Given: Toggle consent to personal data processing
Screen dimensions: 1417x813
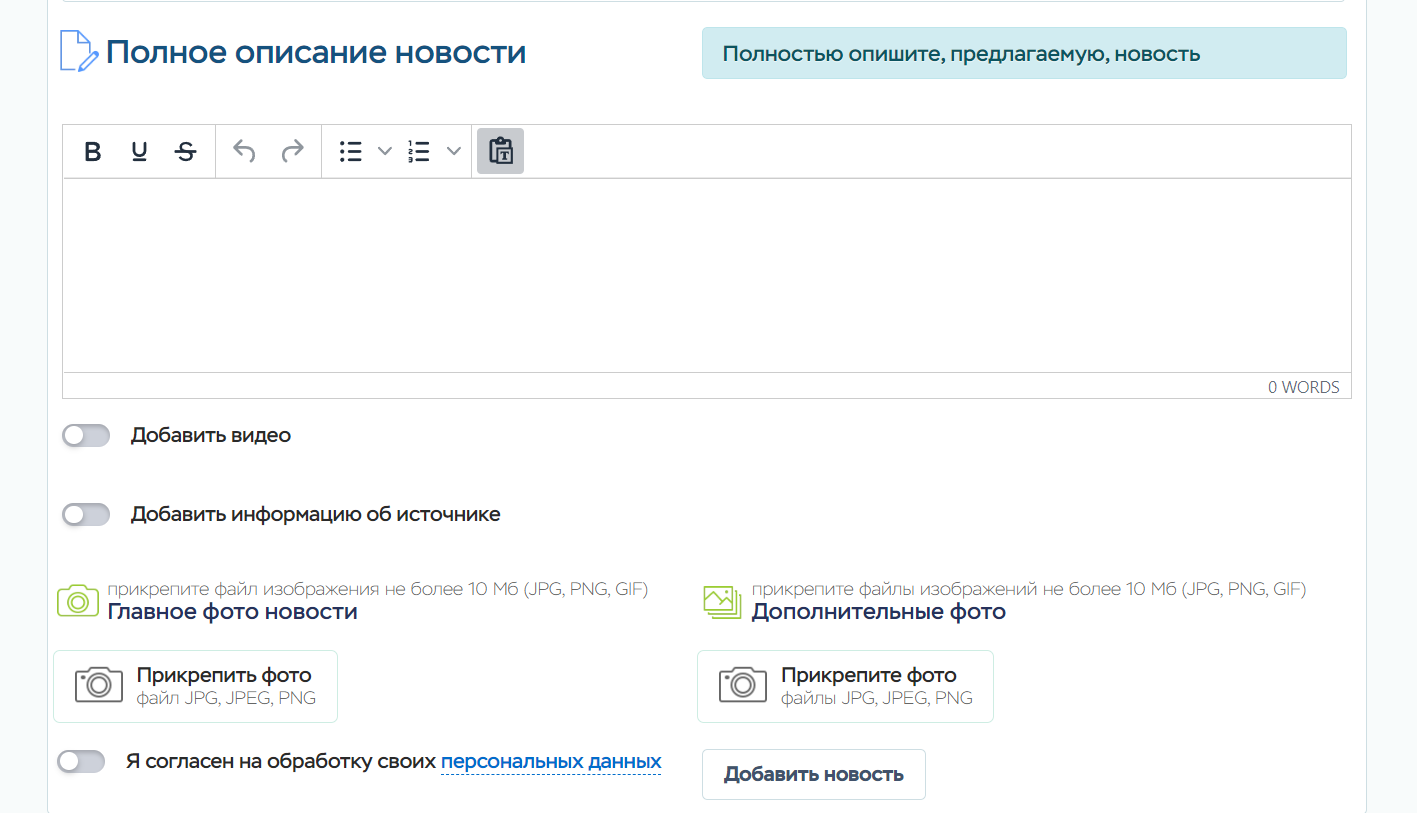Looking at the screenshot, I should click(x=81, y=762).
